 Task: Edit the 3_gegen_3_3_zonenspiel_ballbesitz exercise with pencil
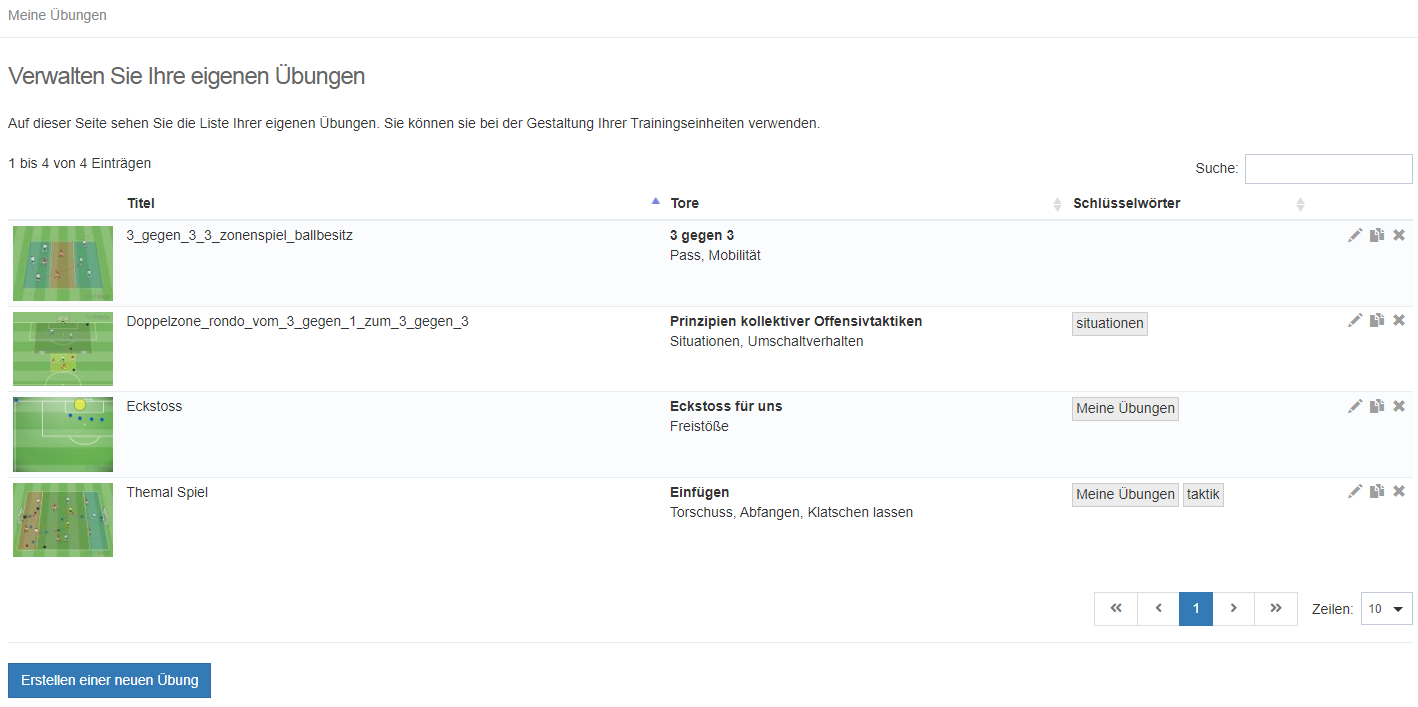pos(1355,235)
